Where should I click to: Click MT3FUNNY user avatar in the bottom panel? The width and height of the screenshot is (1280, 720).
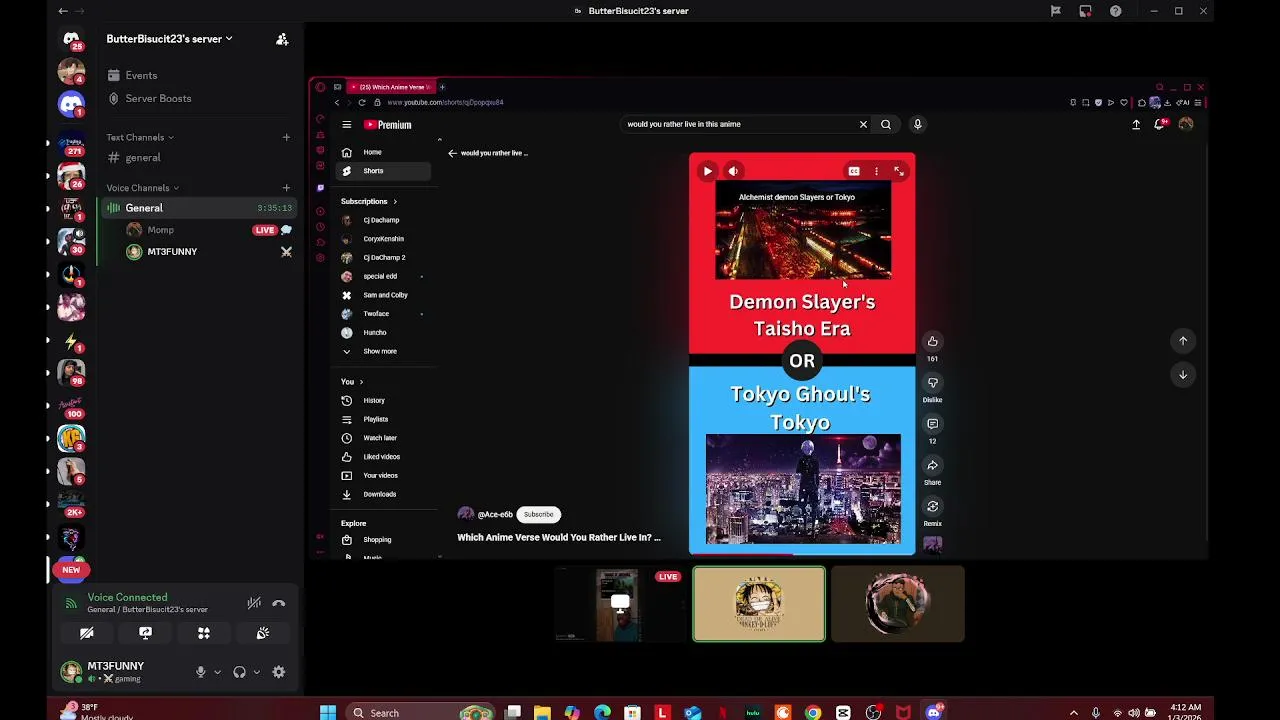pyautogui.click(x=71, y=672)
